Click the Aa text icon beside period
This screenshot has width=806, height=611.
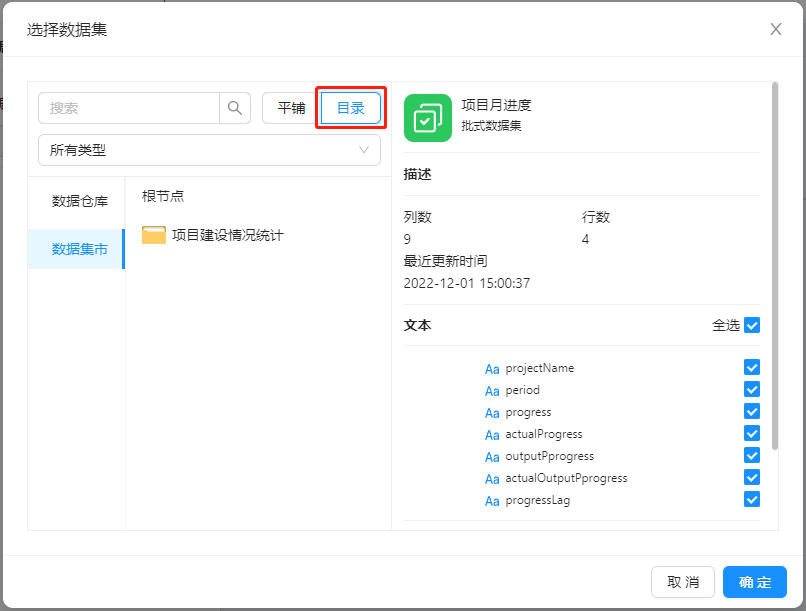[492, 391]
